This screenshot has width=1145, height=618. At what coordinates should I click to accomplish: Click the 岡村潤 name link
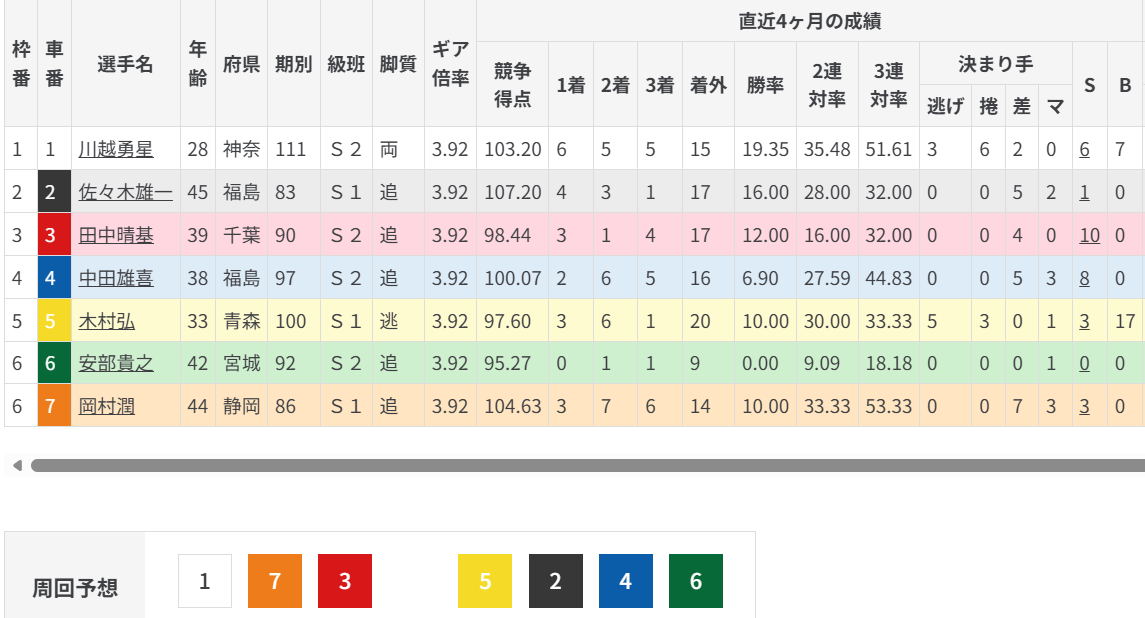tap(107, 406)
